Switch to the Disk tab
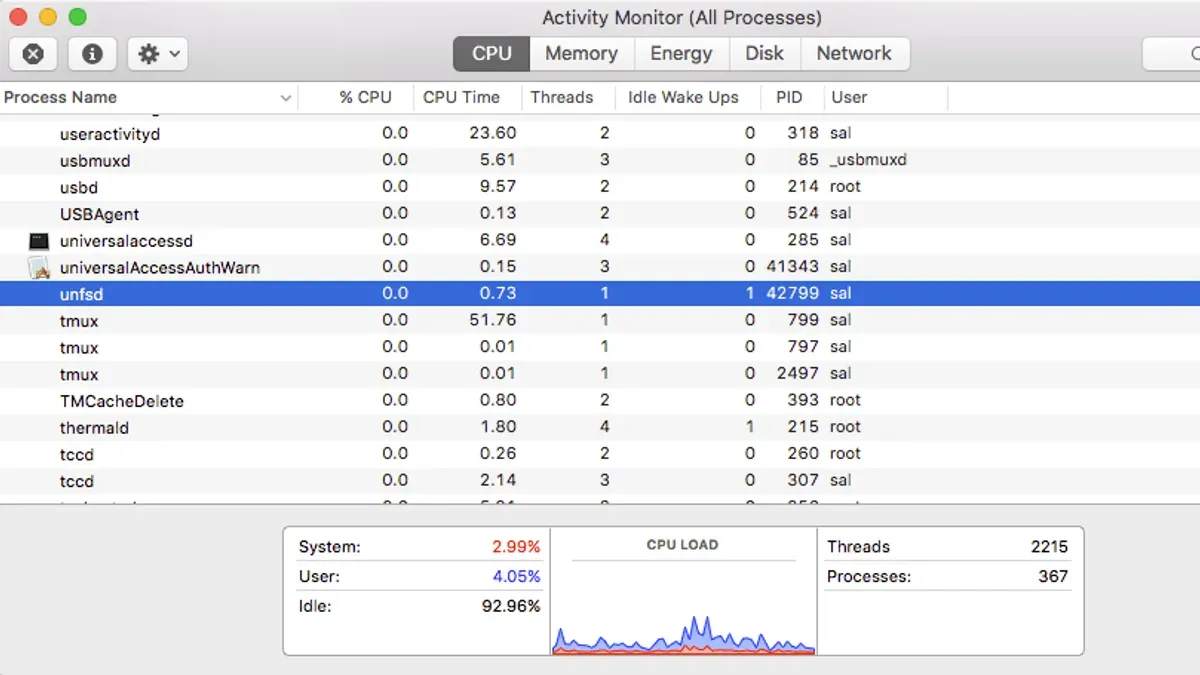Screen dimensions: 1200x675 pos(764,54)
